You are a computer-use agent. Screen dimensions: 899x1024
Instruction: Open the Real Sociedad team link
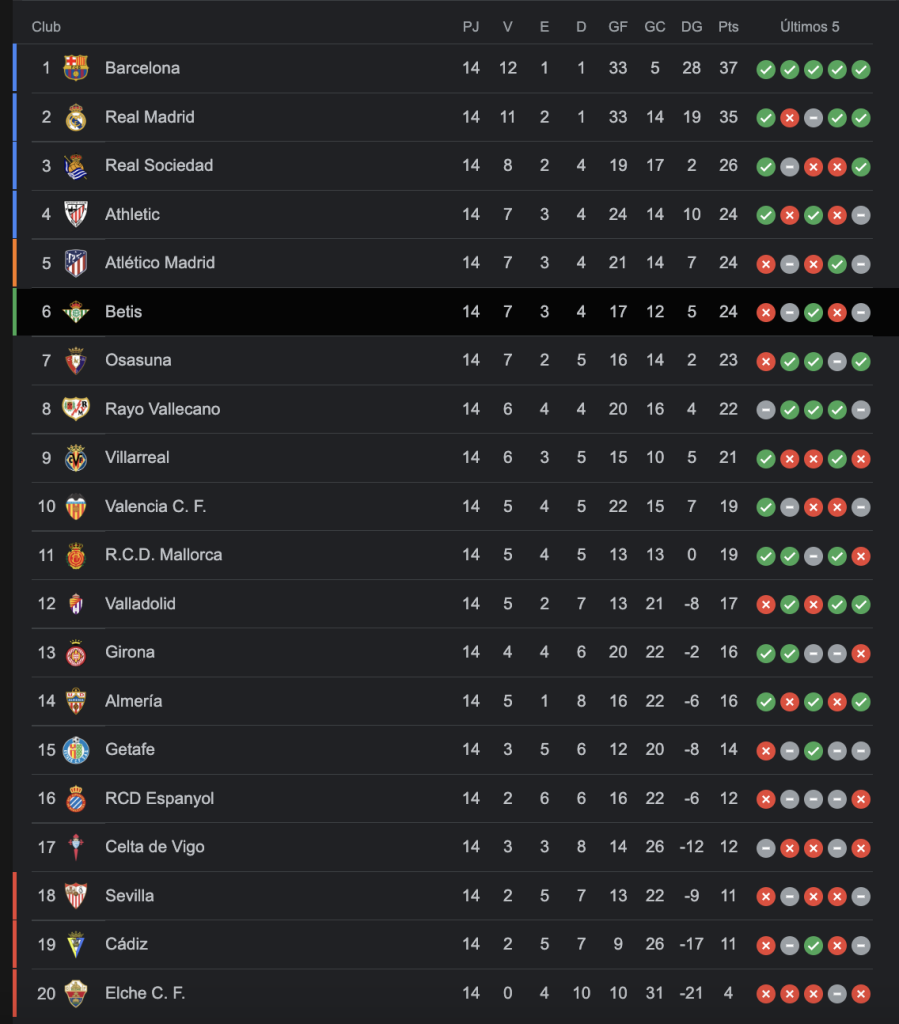click(x=159, y=165)
